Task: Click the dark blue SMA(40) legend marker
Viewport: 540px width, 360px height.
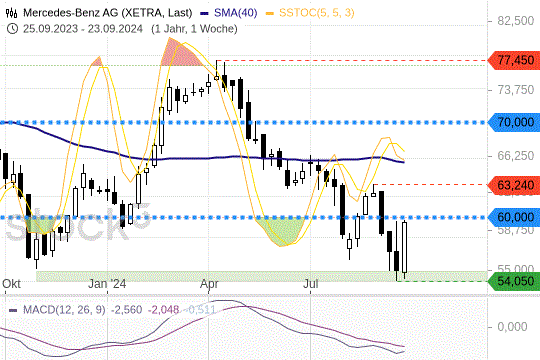Action: pyautogui.click(x=204, y=13)
